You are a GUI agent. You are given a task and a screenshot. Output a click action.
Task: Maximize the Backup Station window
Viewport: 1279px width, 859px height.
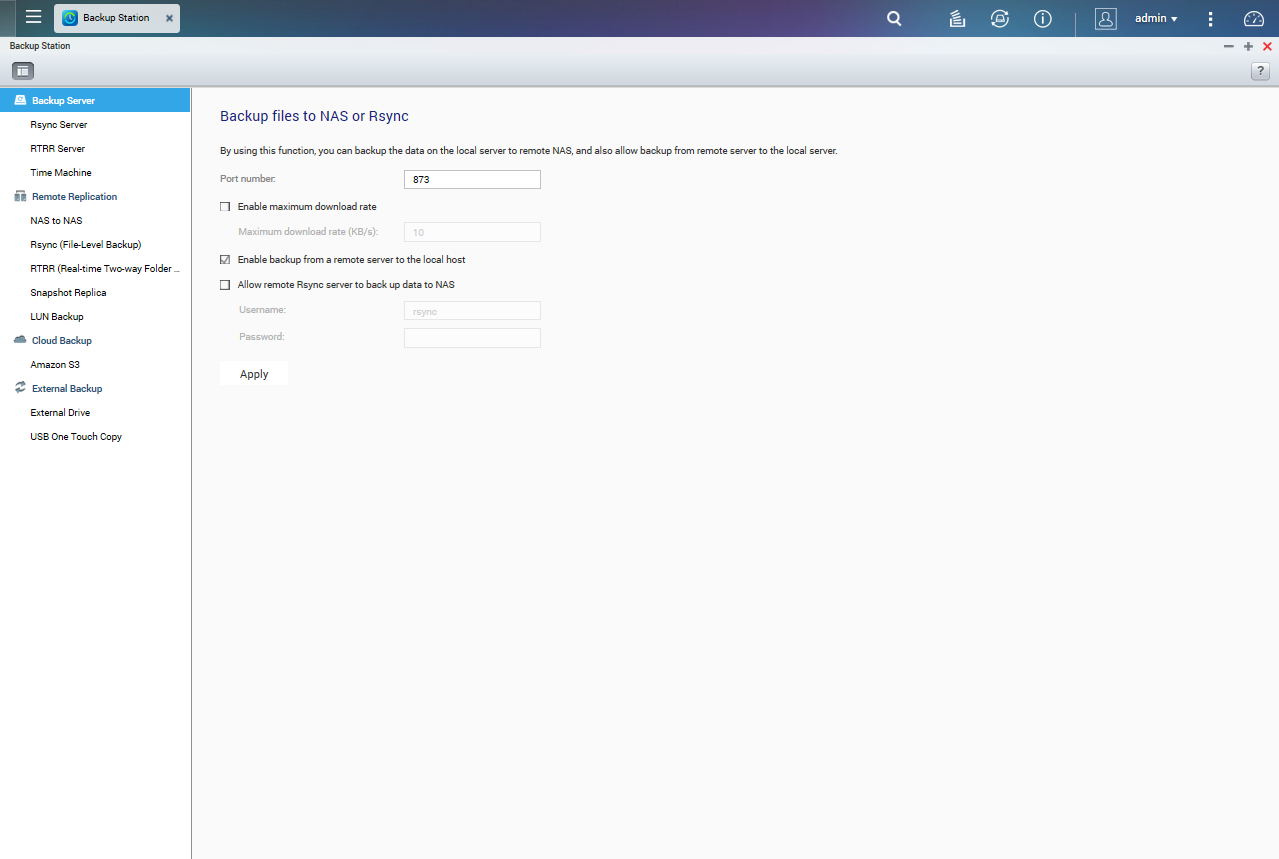point(1248,47)
